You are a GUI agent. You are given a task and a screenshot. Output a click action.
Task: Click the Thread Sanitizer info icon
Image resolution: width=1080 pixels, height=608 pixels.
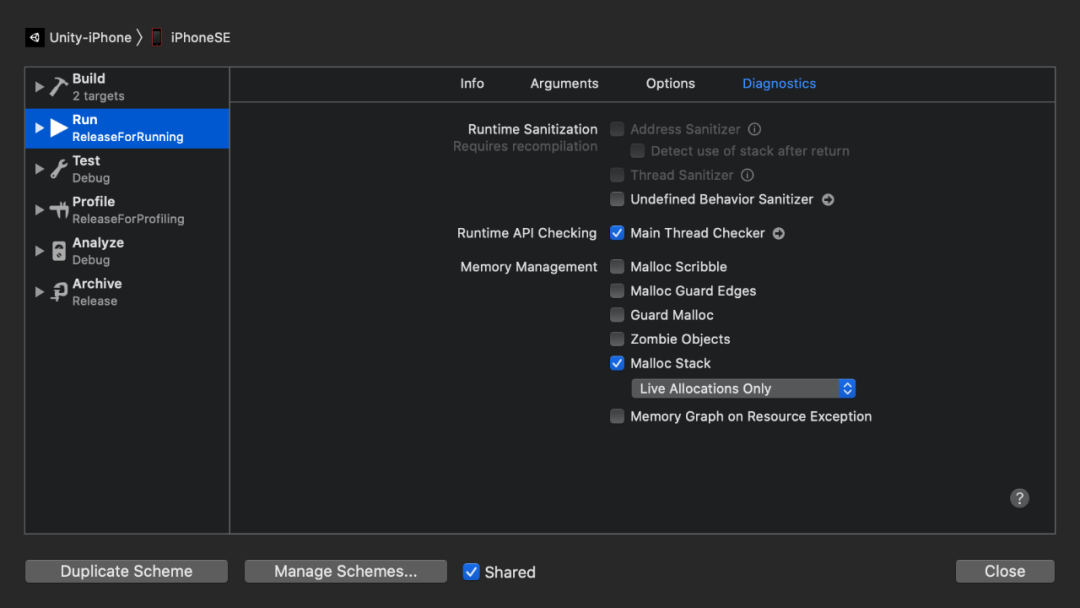coord(747,175)
